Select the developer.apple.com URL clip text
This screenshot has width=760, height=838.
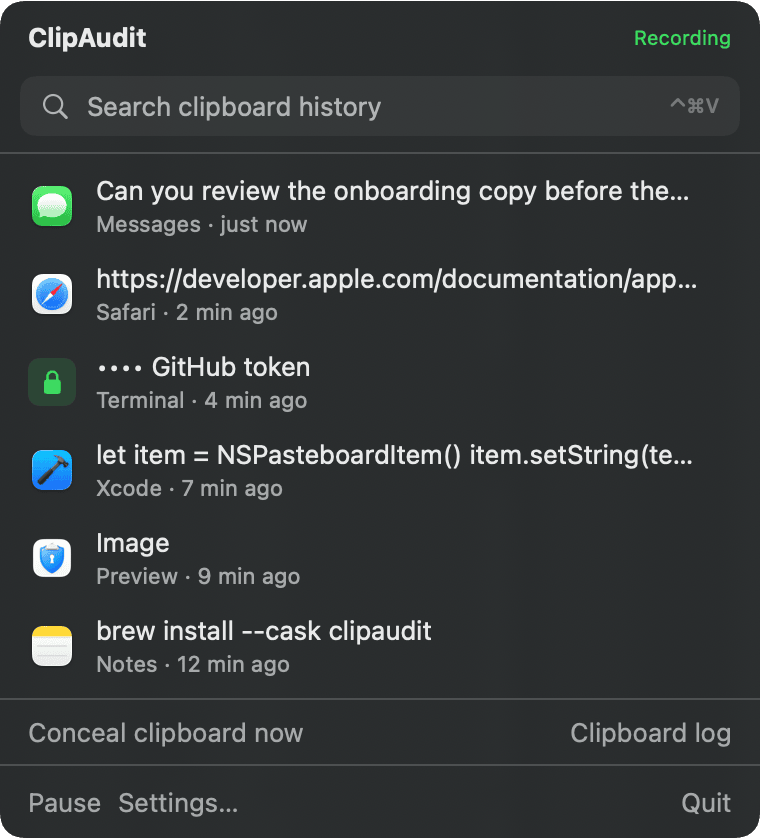[x=397, y=280]
